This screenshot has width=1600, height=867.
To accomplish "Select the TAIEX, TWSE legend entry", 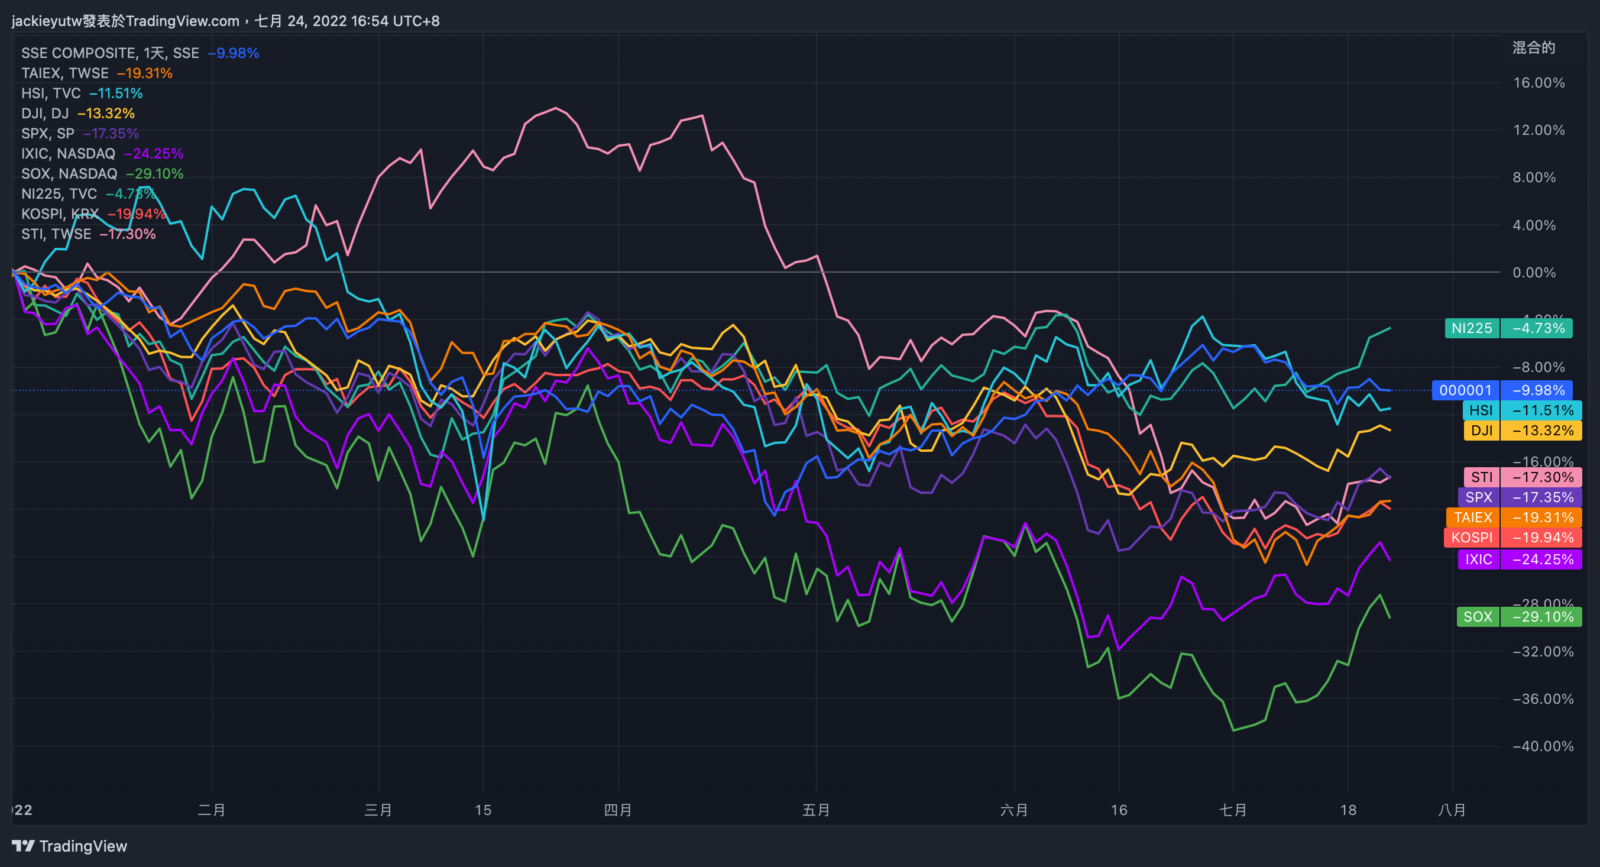I will pyautogui.click(x=65, y=73).
